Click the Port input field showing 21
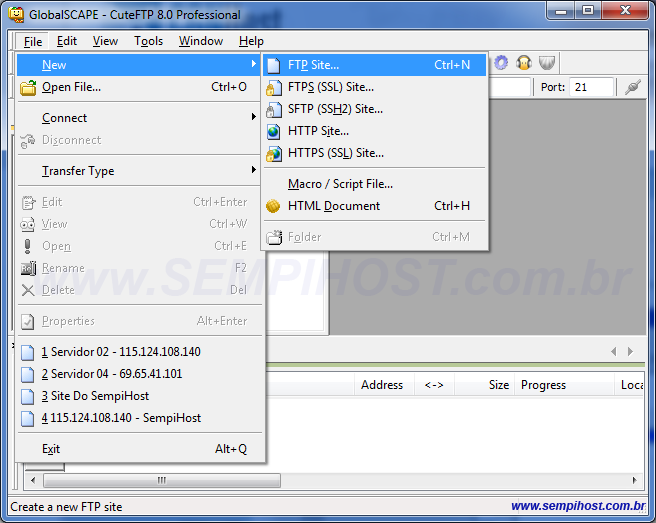 pyautogui.click(x=592, y=87)
